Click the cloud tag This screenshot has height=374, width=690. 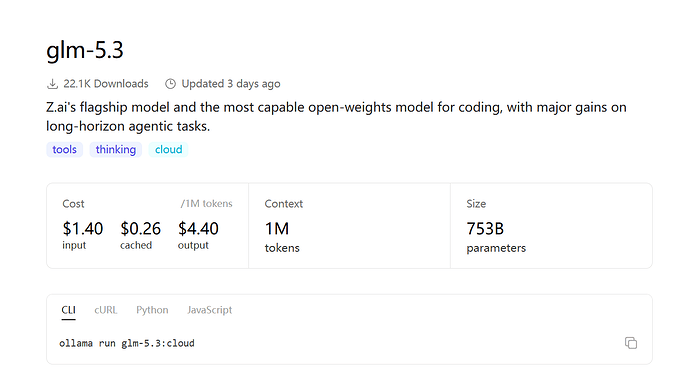click(169, 150)
